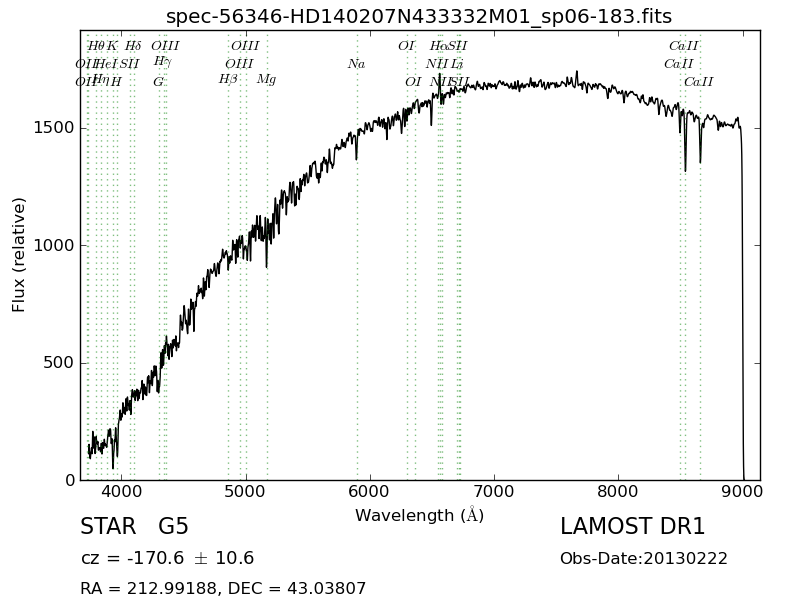Select the 'Obs-Date:20130222' text
The height and width of the screenshot is (600, 800).
[643, 558]
